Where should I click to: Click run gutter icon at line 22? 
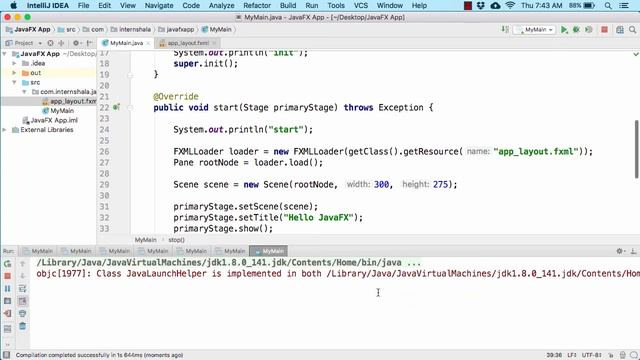(116, 107)
